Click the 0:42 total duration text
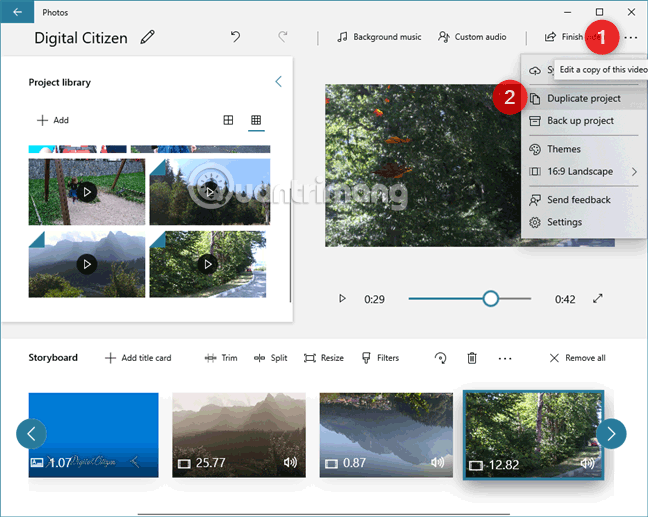The image size is (648, 517). (565, 299)
